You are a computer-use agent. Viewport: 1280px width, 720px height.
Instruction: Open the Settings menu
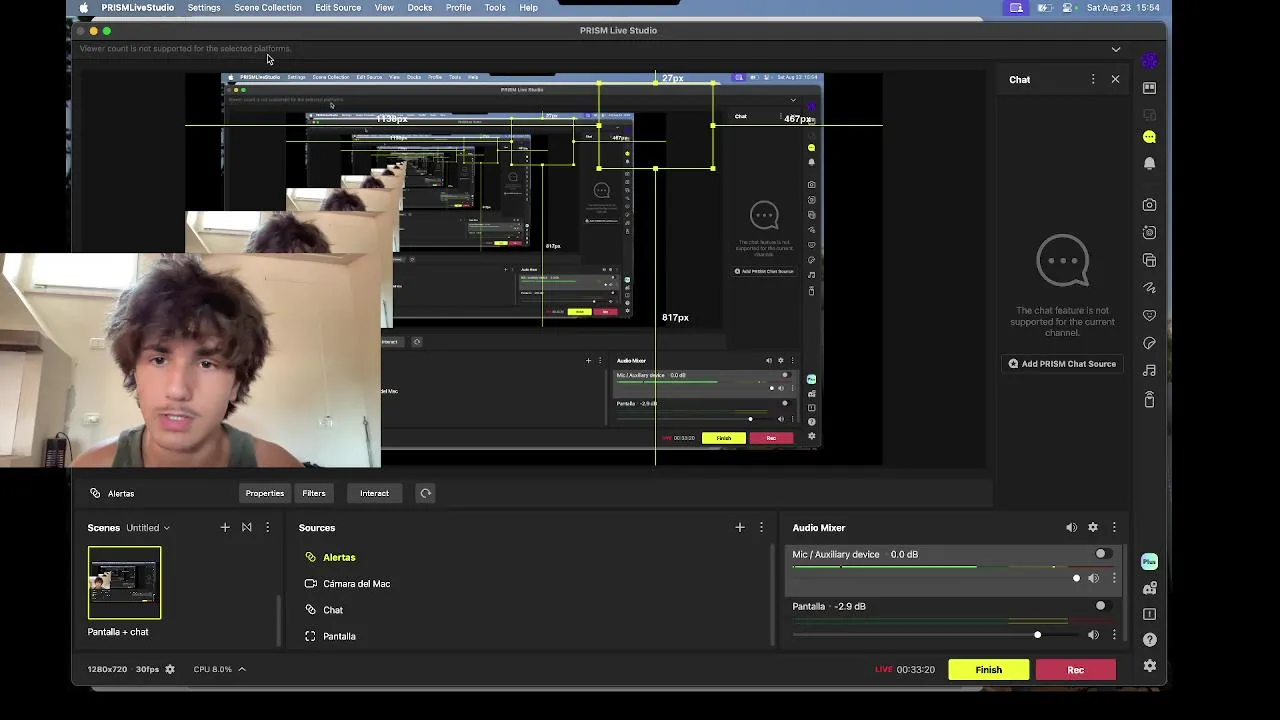pos(204,8)
